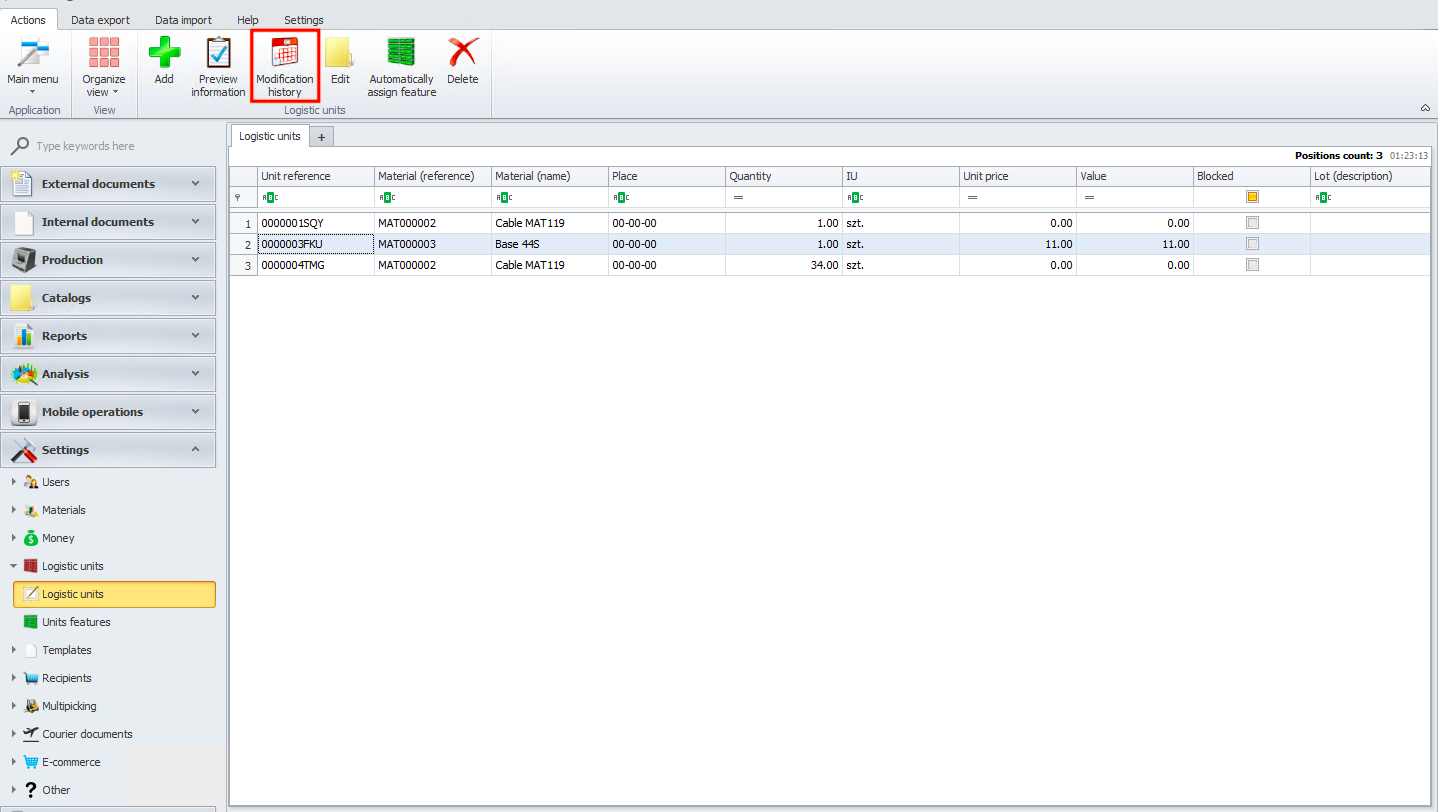Click the Catalogs section icon
The width and height of the screenshot is (1438, 812).
tap(23, 298)
